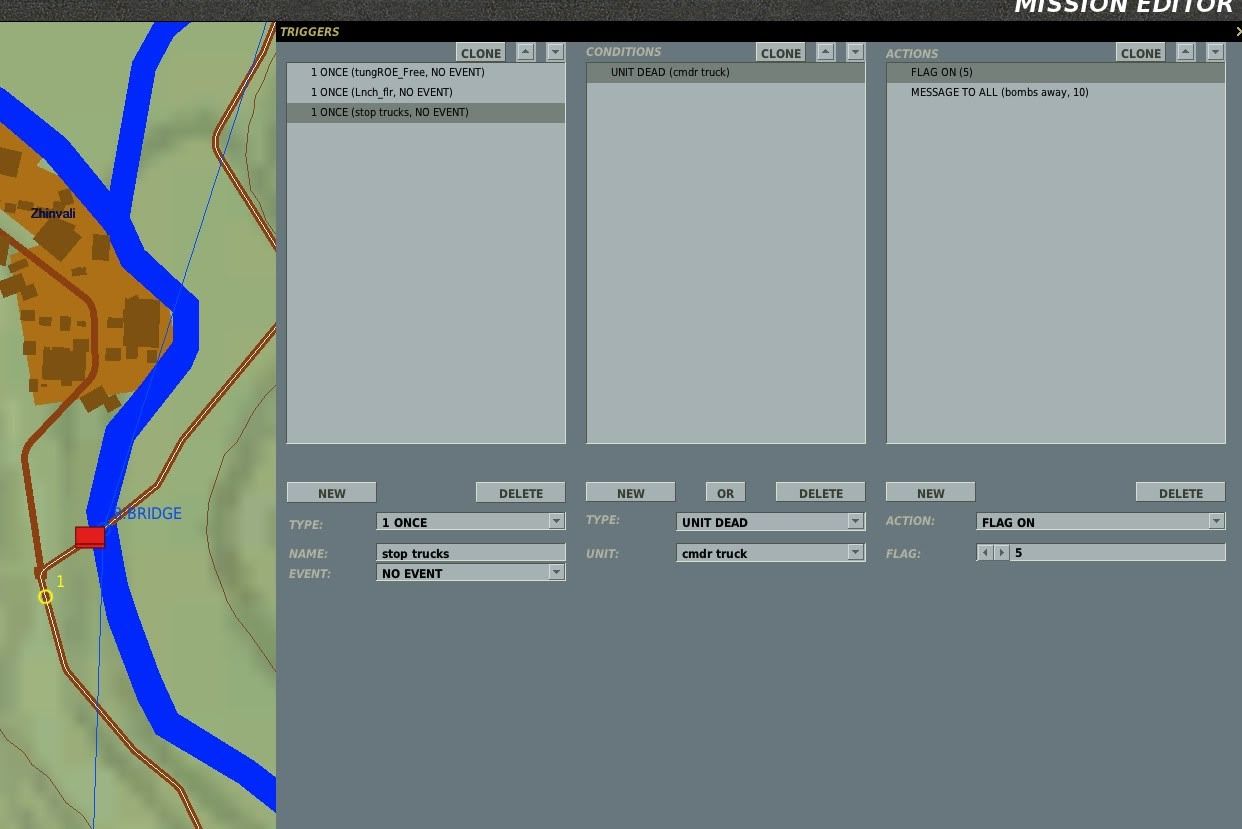Viewport: 1242px width, 829px height.
Task: Close the Triggers panel
Action: click(1238, 32)
